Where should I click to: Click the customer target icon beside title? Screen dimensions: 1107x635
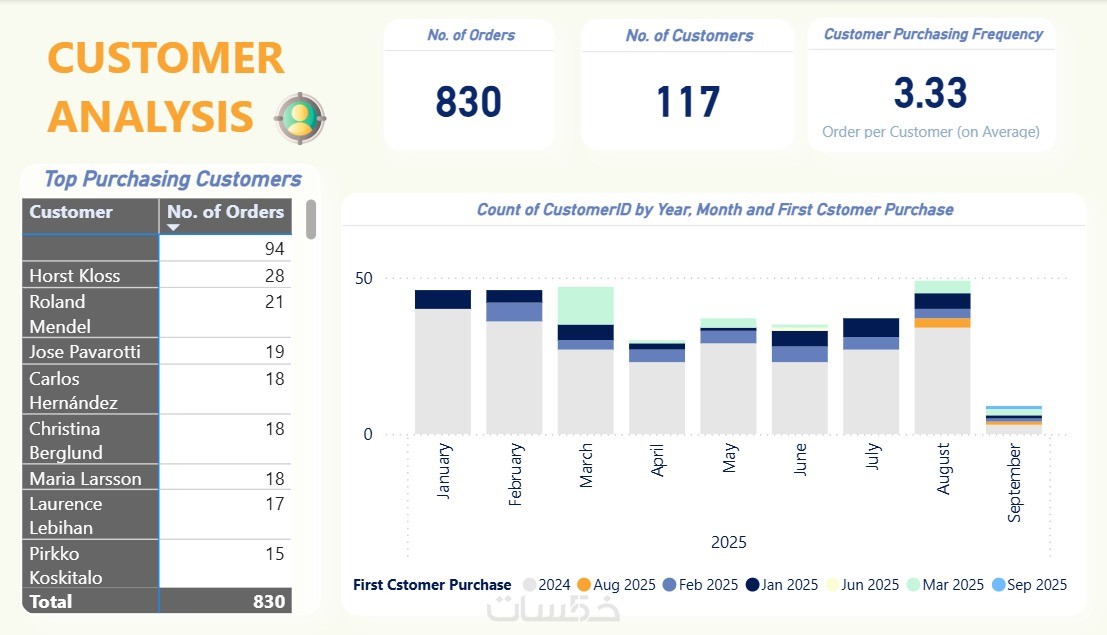click(300, 118)
